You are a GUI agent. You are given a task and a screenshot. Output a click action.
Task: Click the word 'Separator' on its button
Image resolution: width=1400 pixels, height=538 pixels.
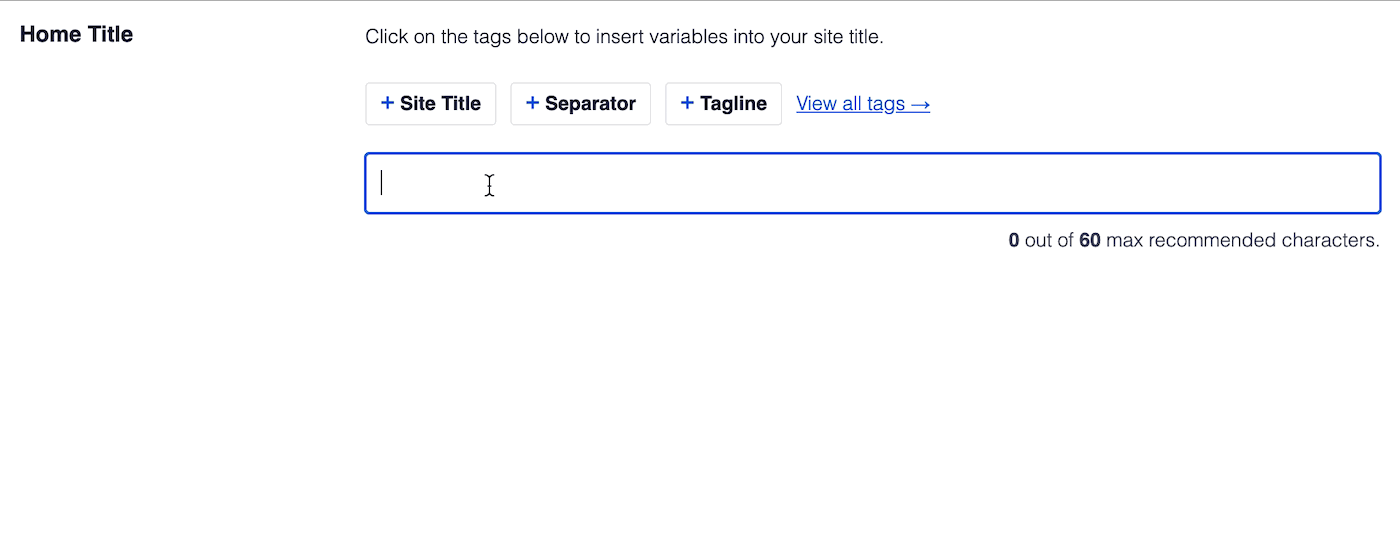point(590,104)
